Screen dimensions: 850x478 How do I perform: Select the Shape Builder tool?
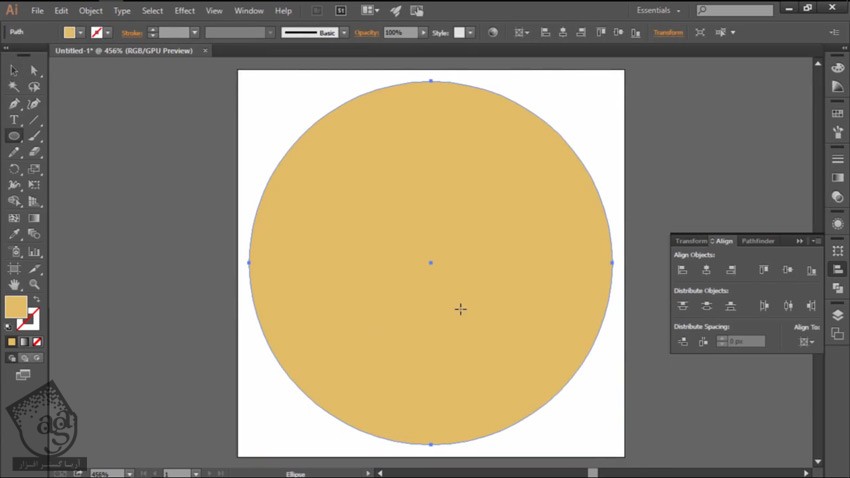[14, 202]
